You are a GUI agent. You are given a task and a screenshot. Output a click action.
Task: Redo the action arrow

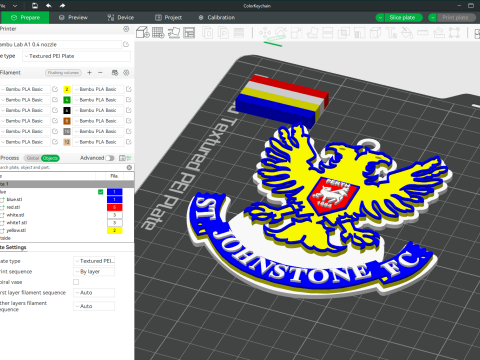coord(62,5)
